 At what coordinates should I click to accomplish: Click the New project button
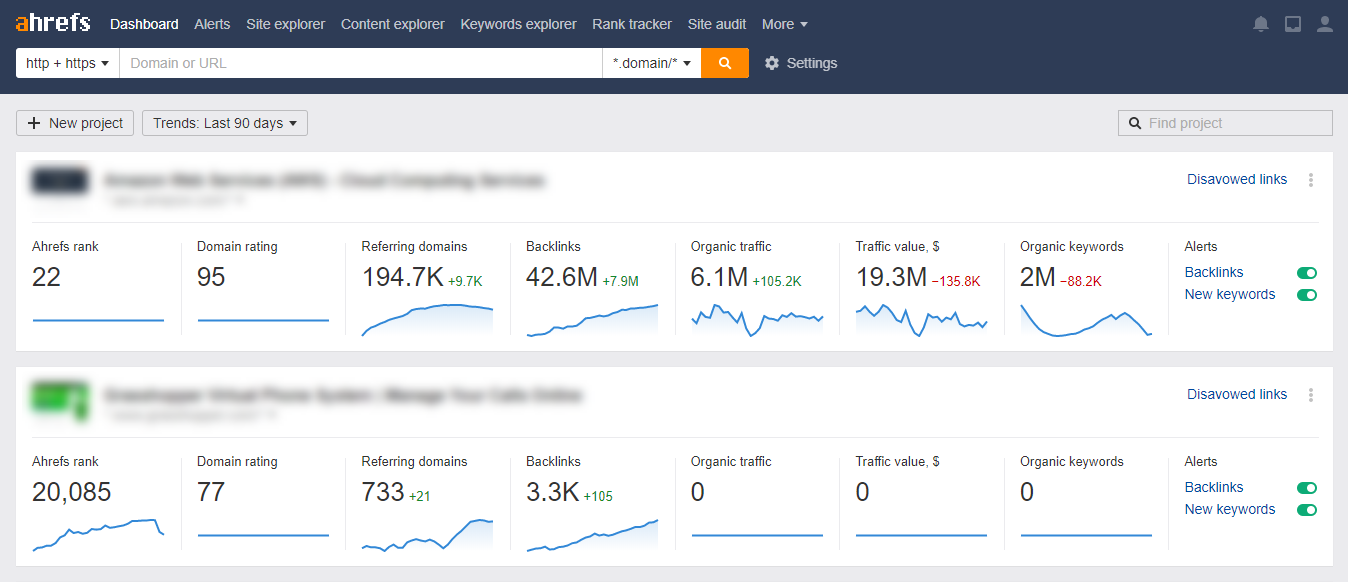pos(75,123)
